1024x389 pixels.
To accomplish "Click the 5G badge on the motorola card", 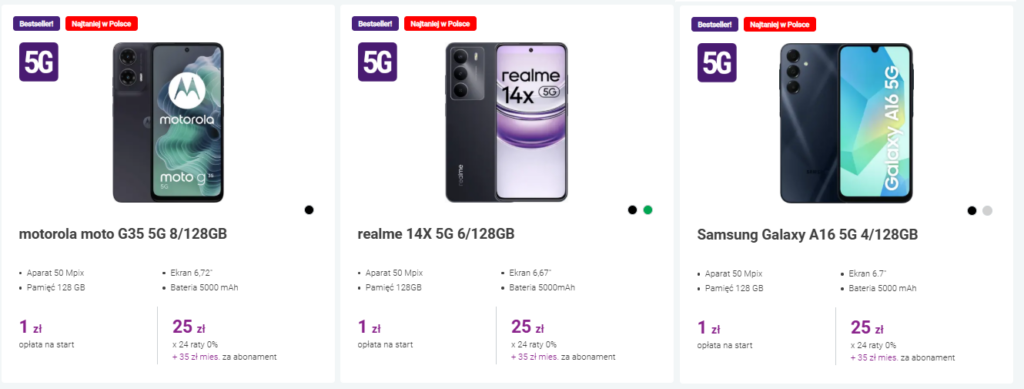I will coord(39,62).
